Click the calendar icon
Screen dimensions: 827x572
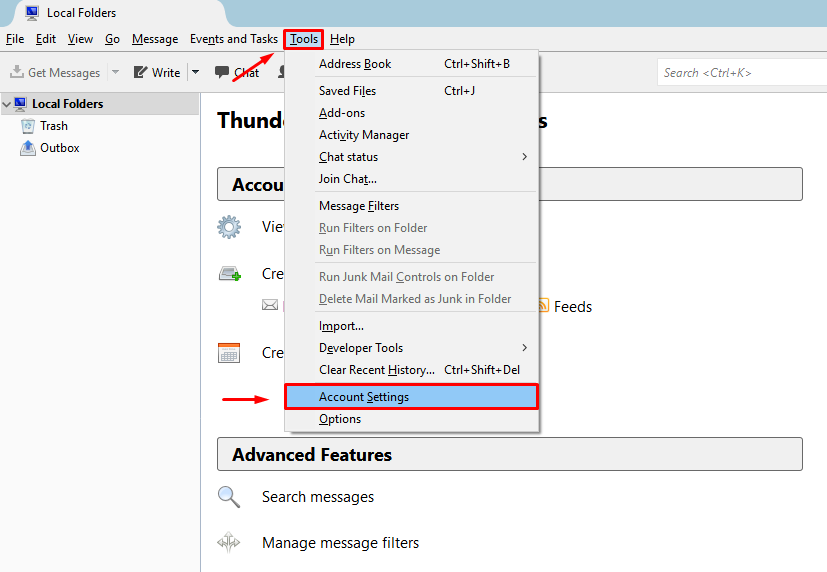(229, 353)
